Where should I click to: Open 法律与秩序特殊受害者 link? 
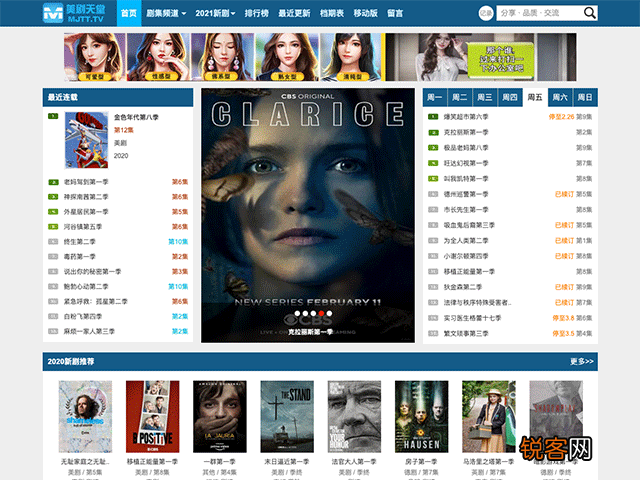click(x=478, y=302)
